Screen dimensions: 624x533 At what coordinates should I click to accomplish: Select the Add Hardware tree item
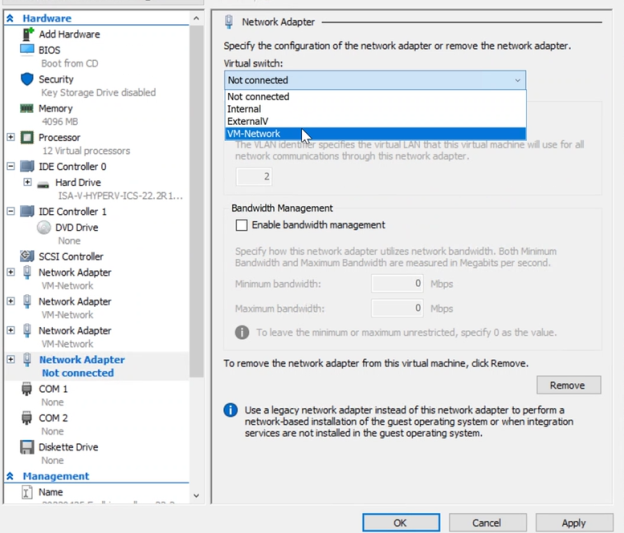click(69, 34)
